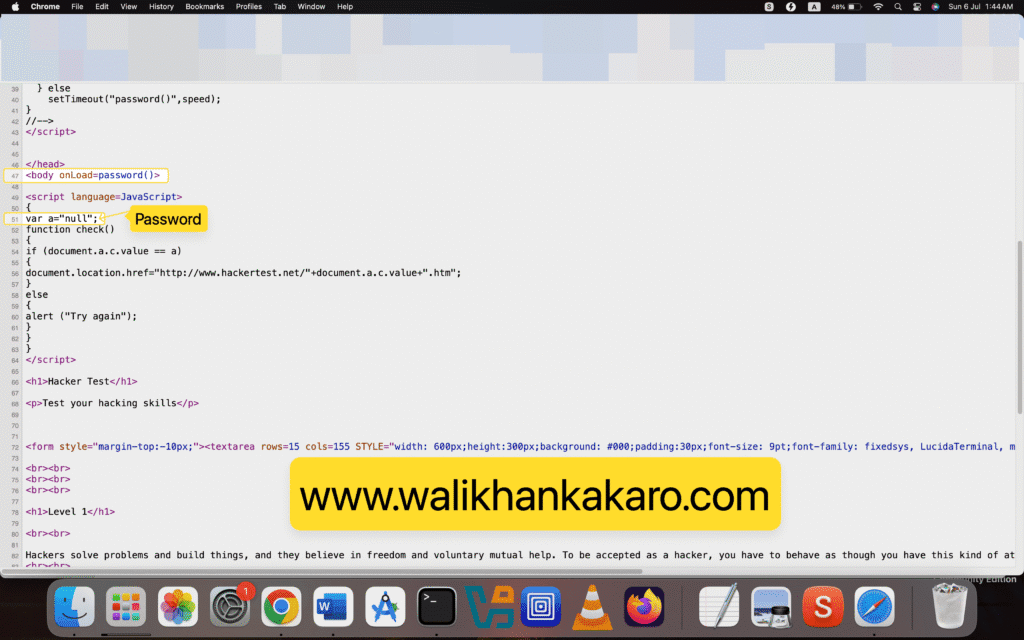The height and width of the screenshot is (640, 1024).
Task: Open the Terminal app in Dock
Action: (436, 607)
